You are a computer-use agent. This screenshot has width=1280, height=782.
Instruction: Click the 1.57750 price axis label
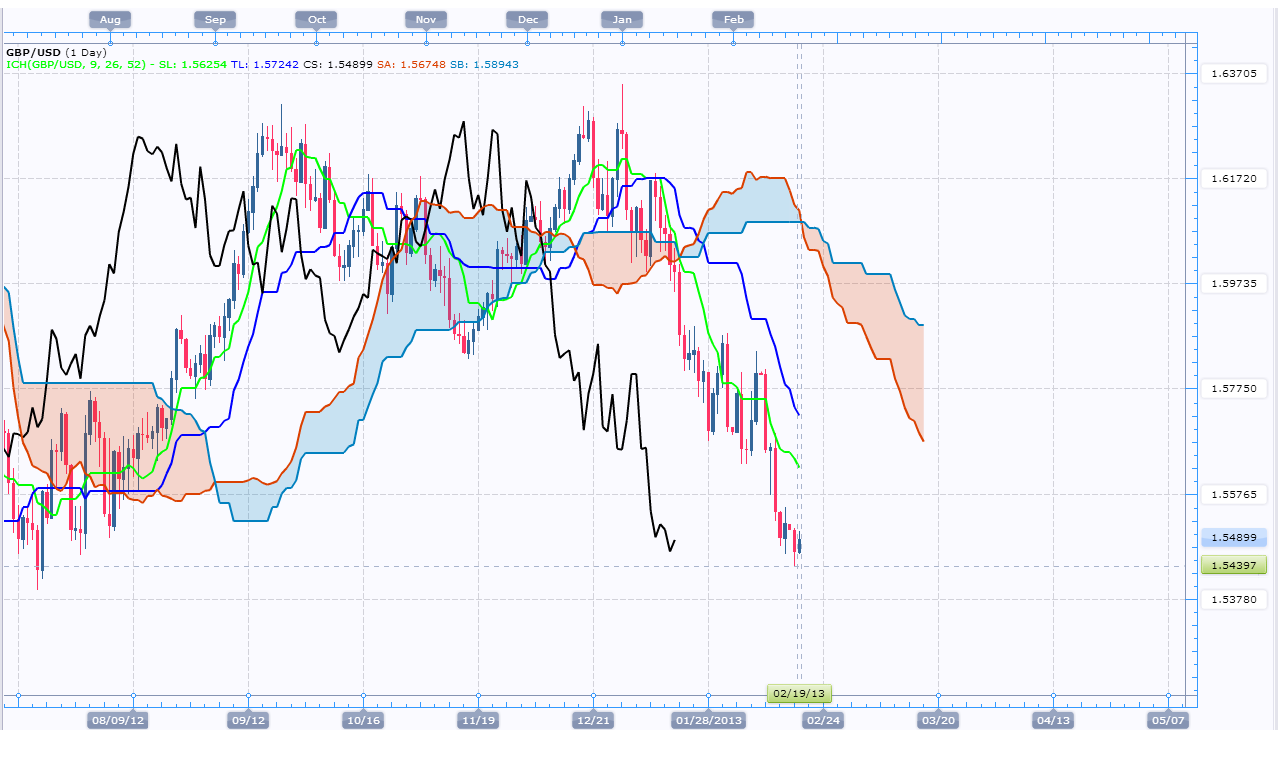click(1233, 388)
